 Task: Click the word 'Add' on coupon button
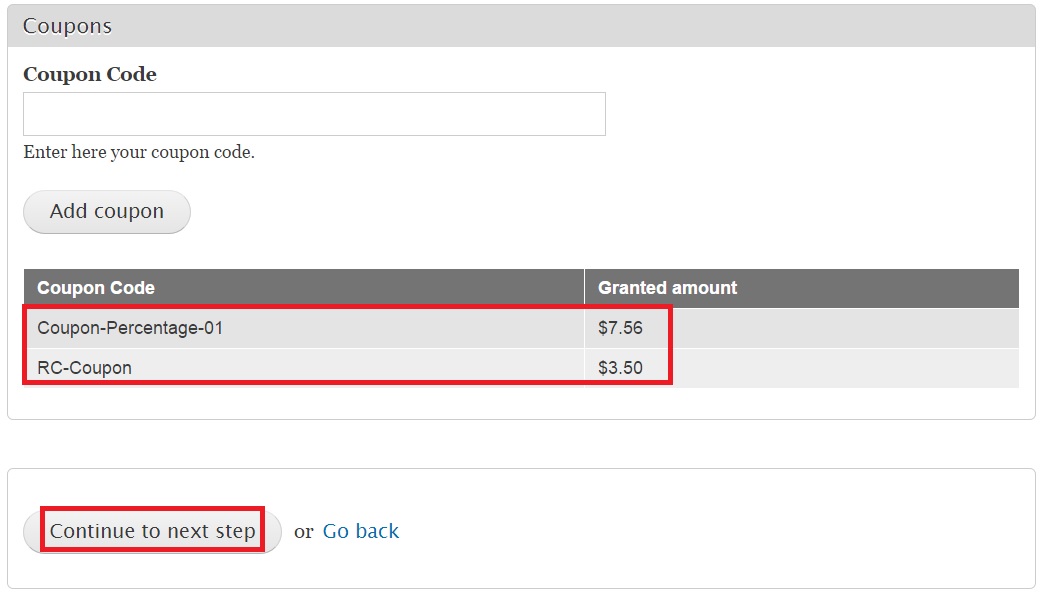click(x=69, y=211)
